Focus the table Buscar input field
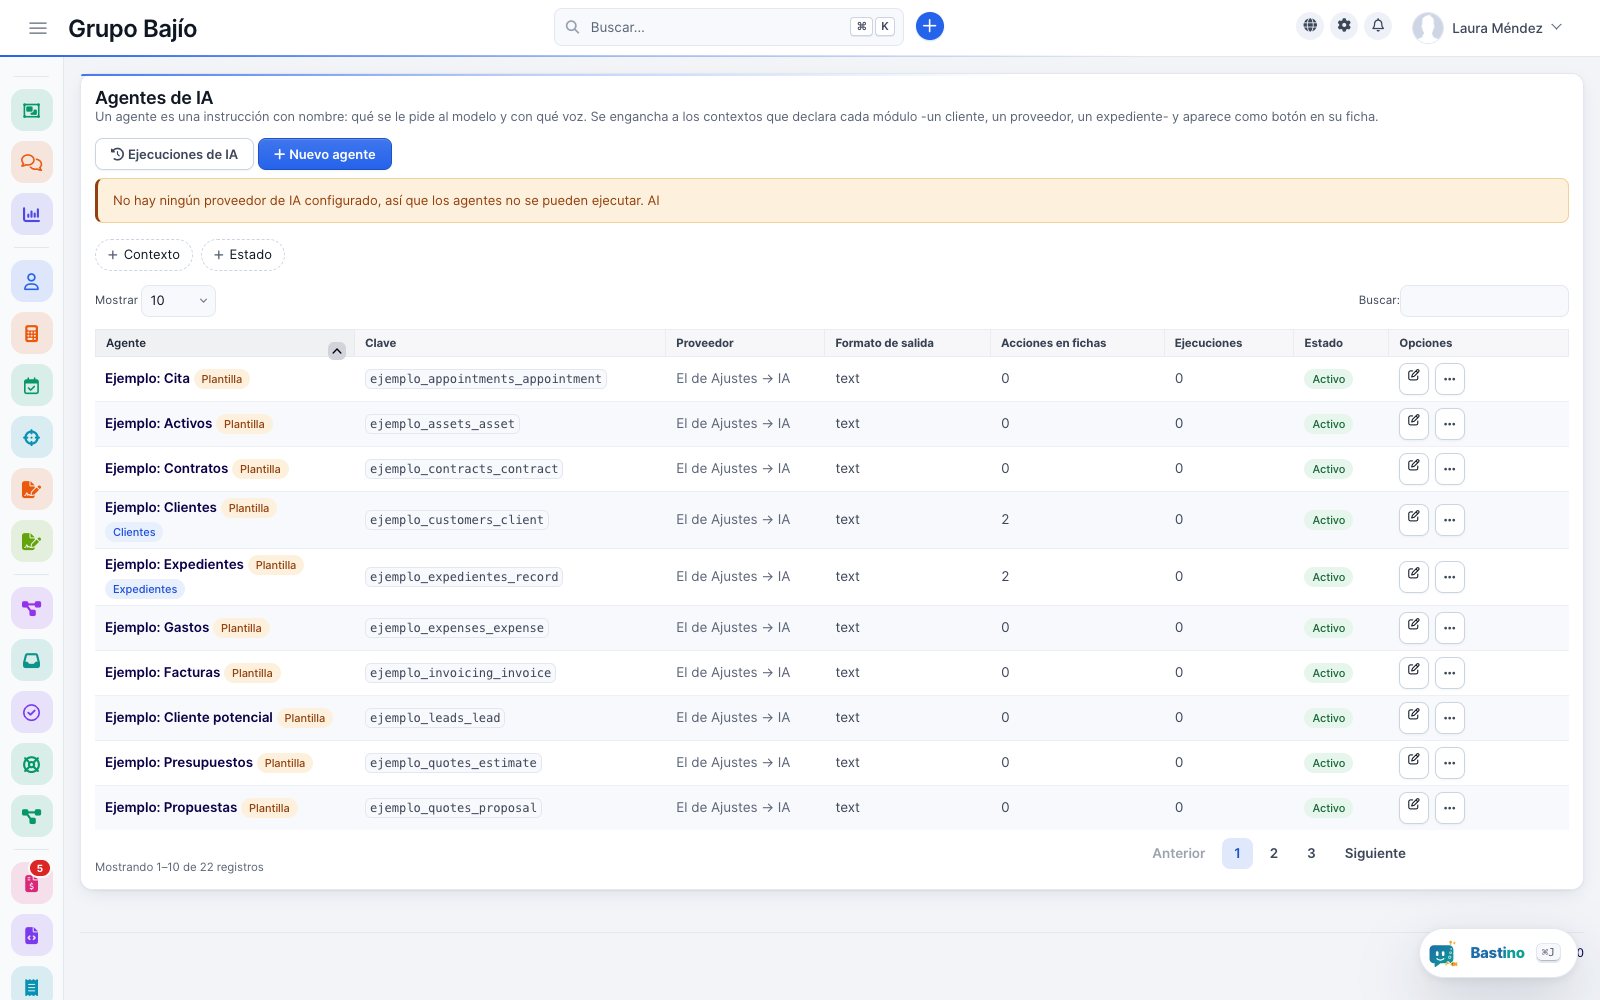Viewport: 1600px width, 1000px height. point(1484,300)
